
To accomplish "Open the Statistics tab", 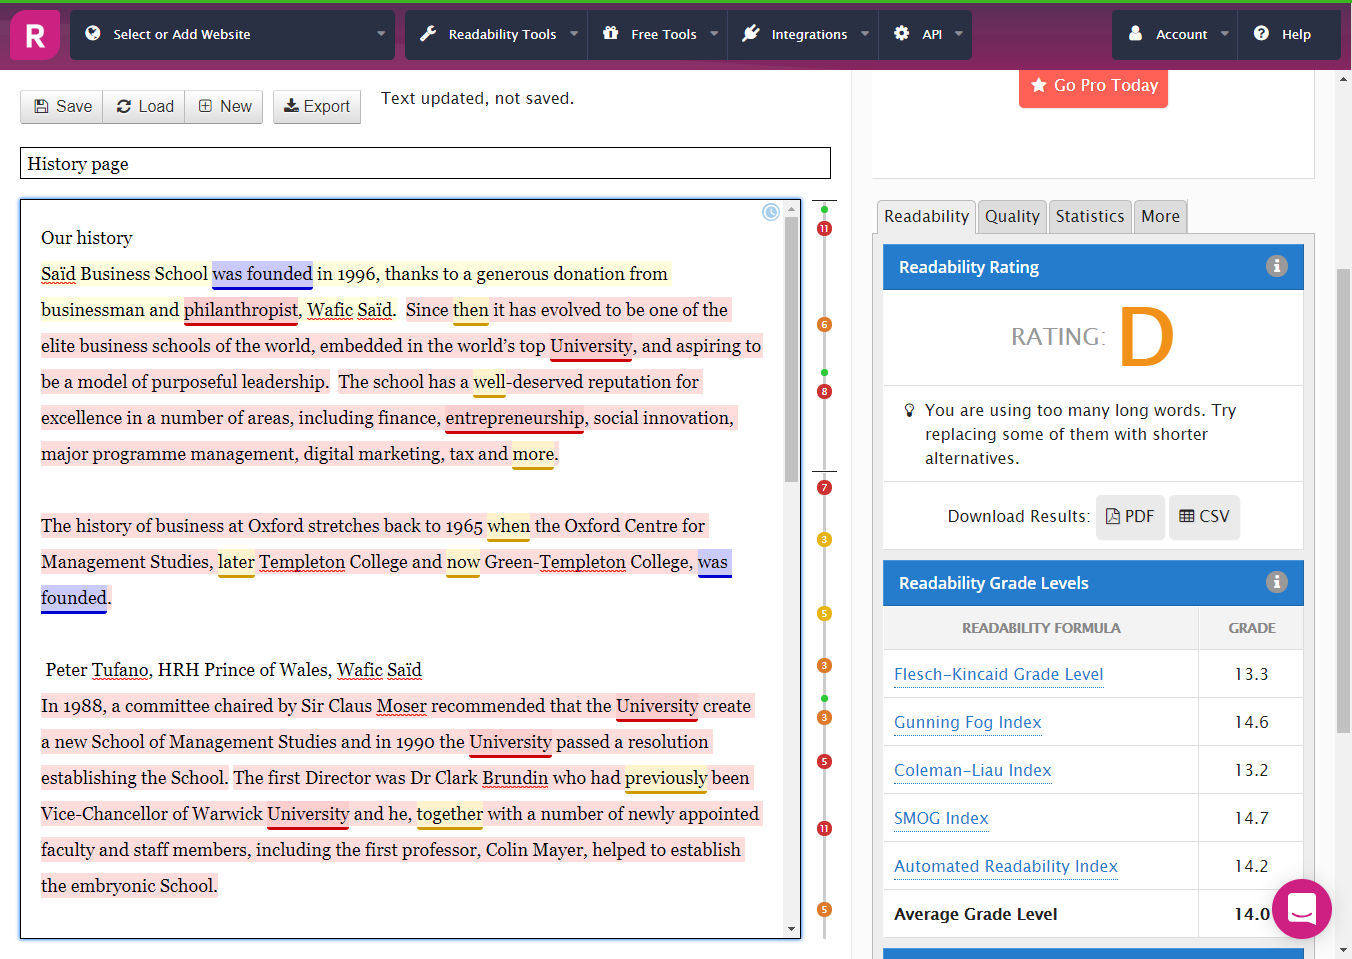I will (1090, 216).
